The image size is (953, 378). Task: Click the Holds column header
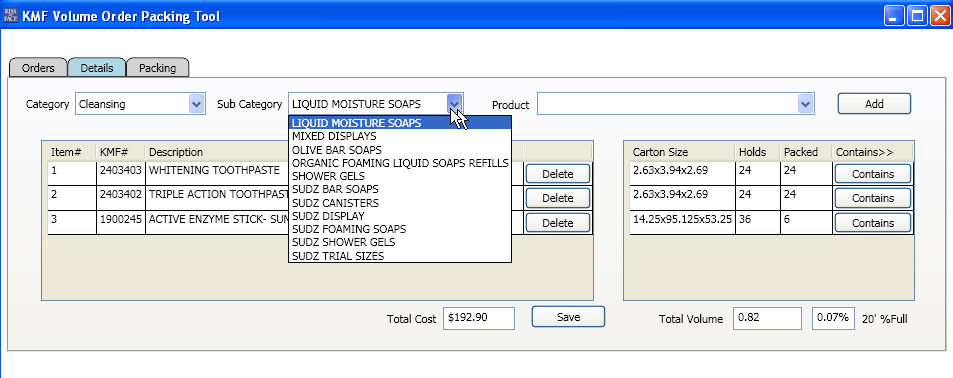tap(757, 152)
